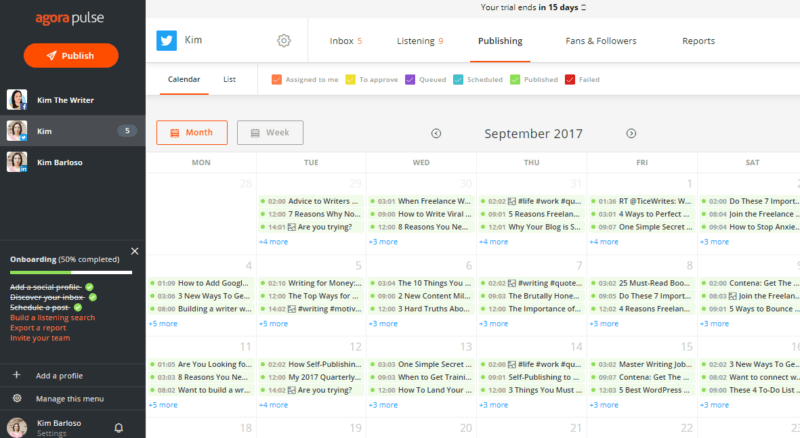Switch to Calendar view tab
The height and width of the screenshot is (438, 800).
click(184, 79)
